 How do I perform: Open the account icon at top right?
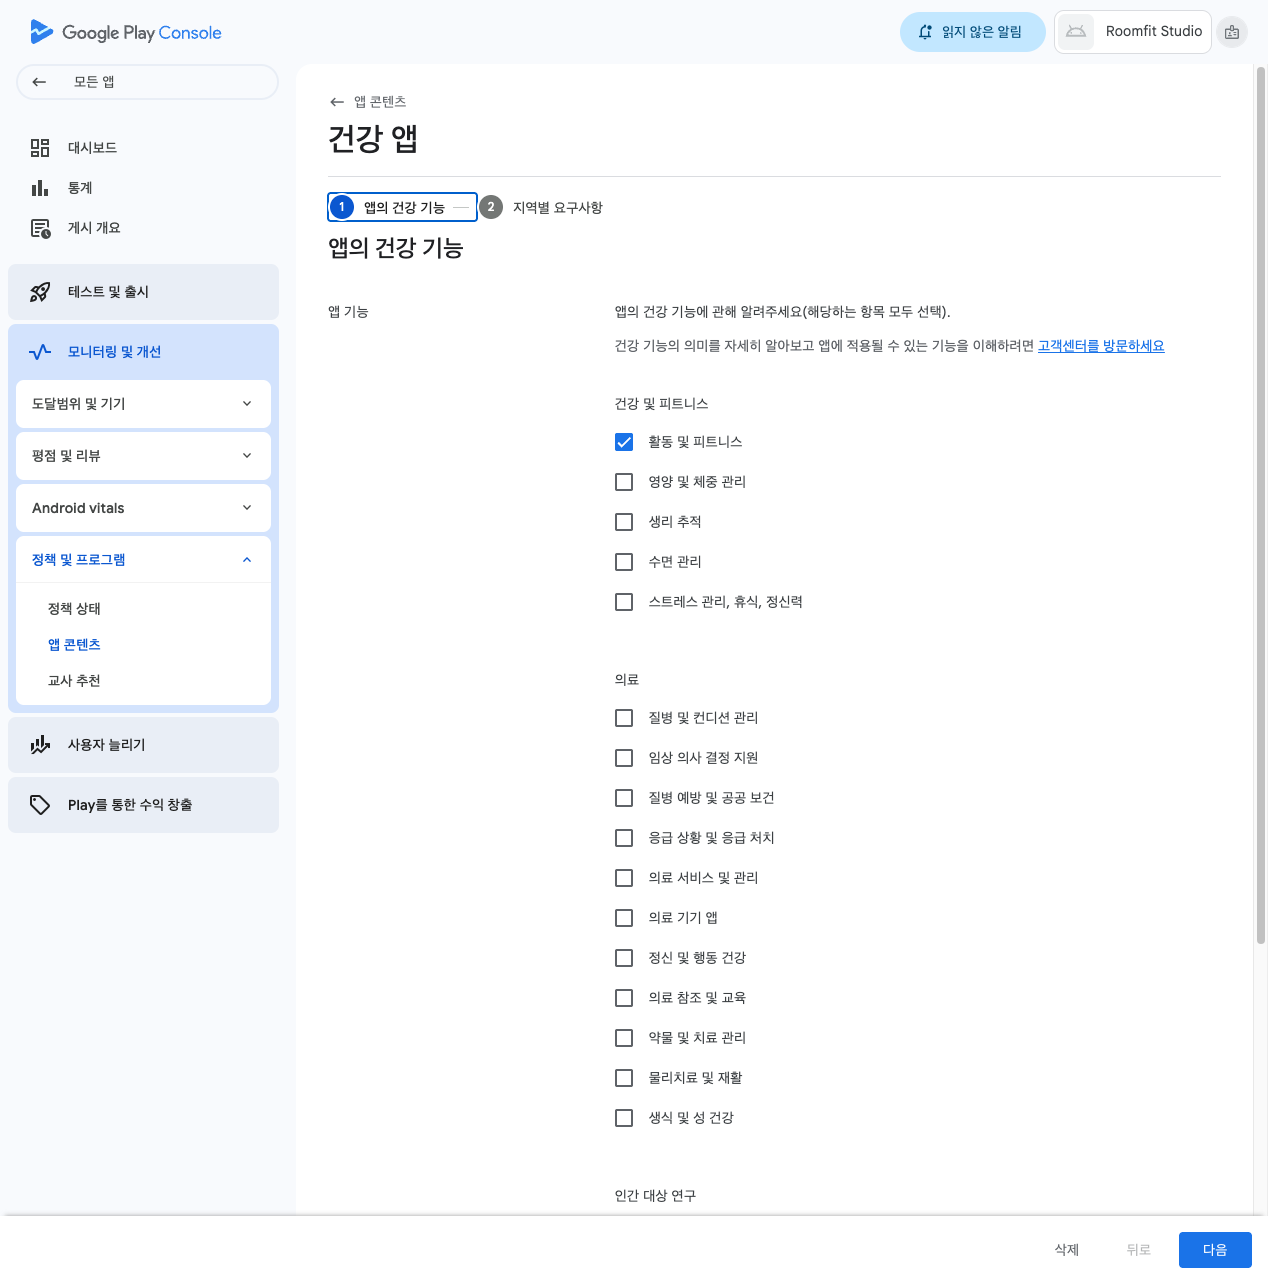tap(1232, 32)
